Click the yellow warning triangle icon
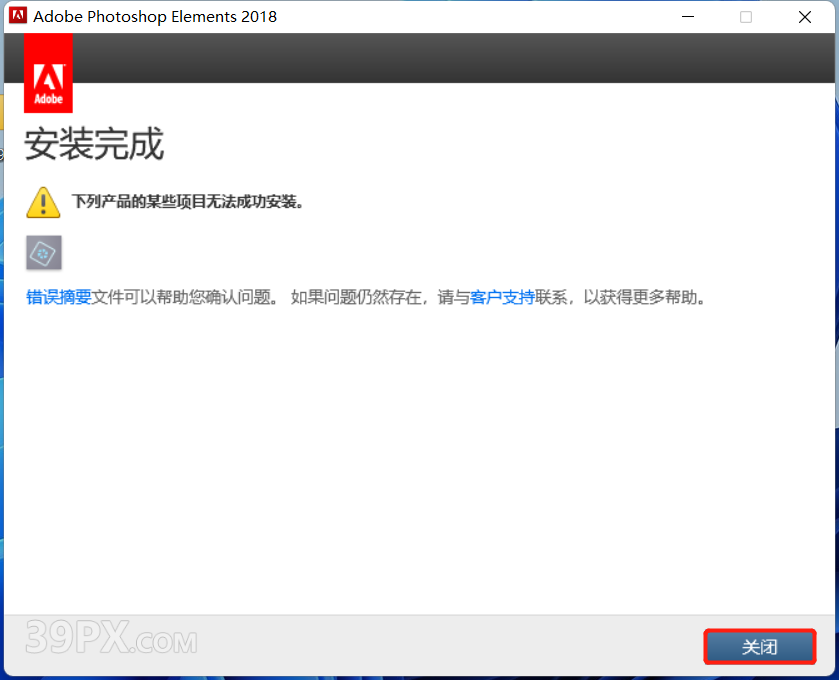This screenshot has height=680, width=839. click(43, 202)
